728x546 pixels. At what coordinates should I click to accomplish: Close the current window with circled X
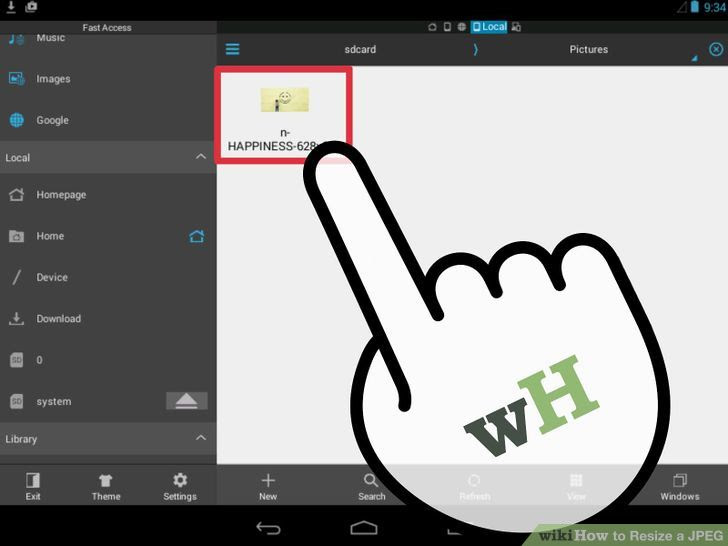coord(716,49)
